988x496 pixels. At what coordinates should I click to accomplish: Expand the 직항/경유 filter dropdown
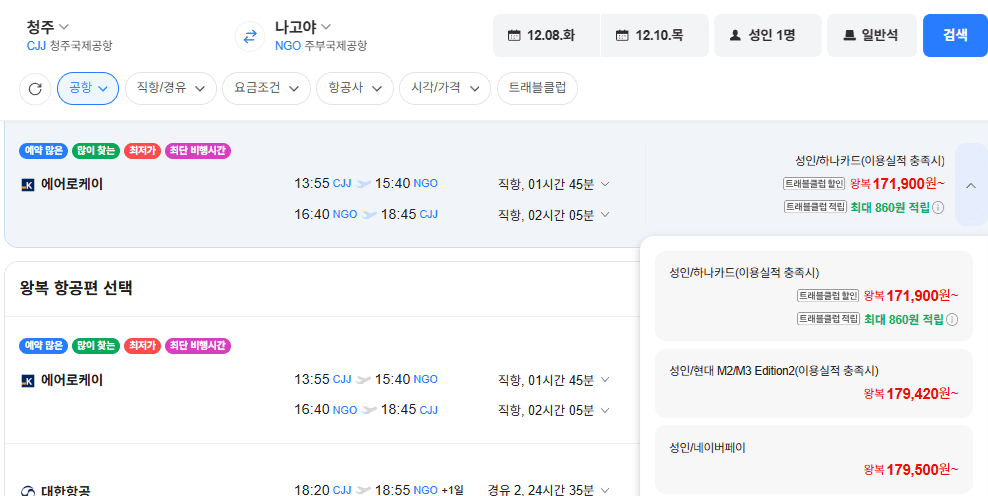pos(171,88)
